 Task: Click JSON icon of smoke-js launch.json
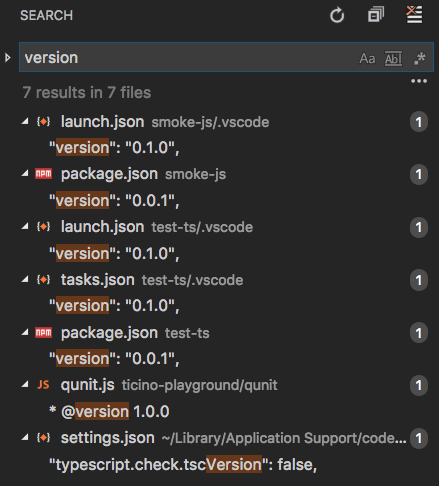click(x=43, y=122)
